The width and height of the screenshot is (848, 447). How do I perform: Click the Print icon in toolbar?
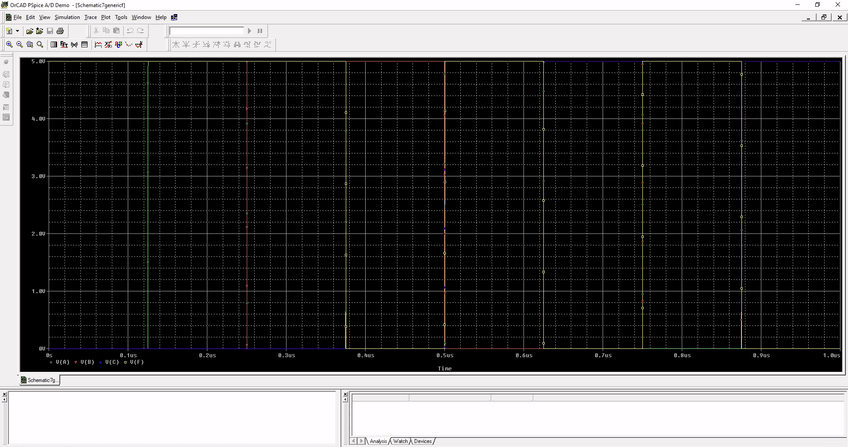click(60, 31)
